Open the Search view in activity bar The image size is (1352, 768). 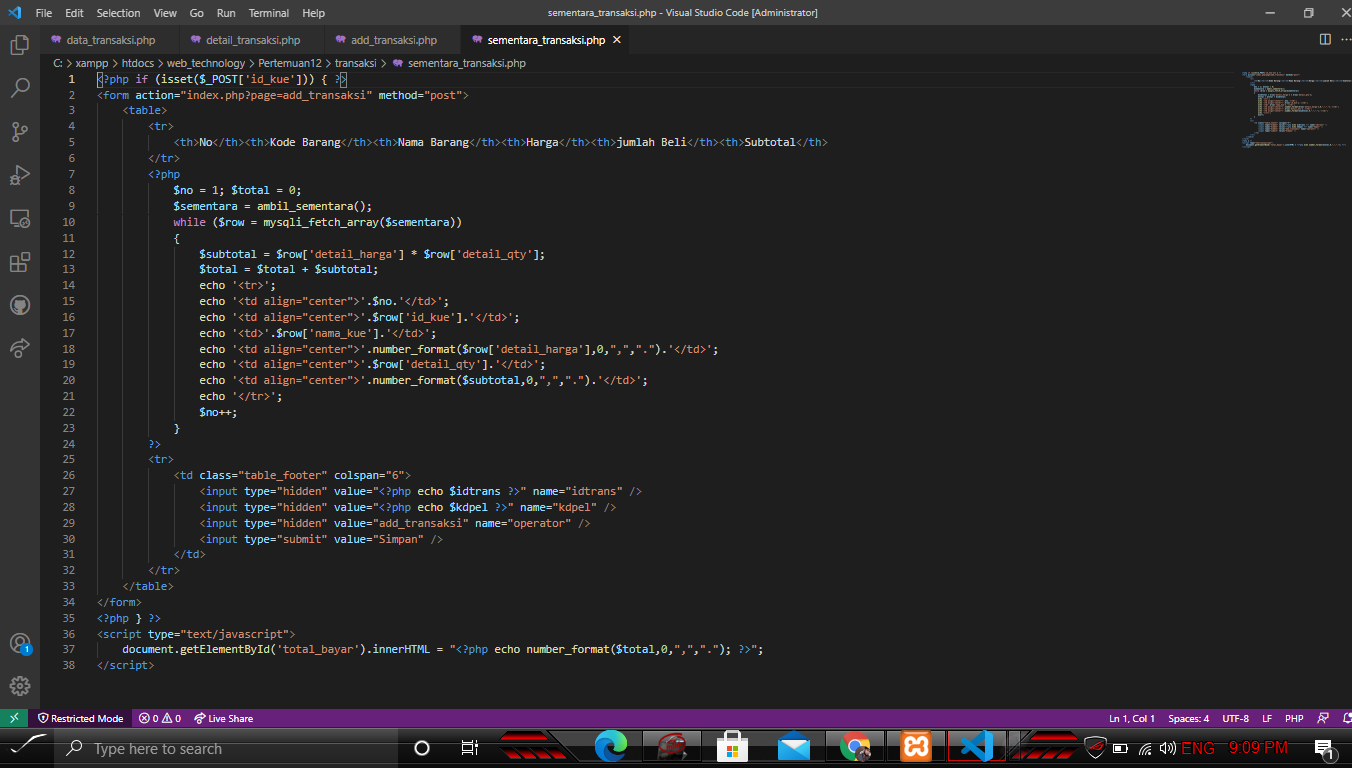tap(20, 88)
